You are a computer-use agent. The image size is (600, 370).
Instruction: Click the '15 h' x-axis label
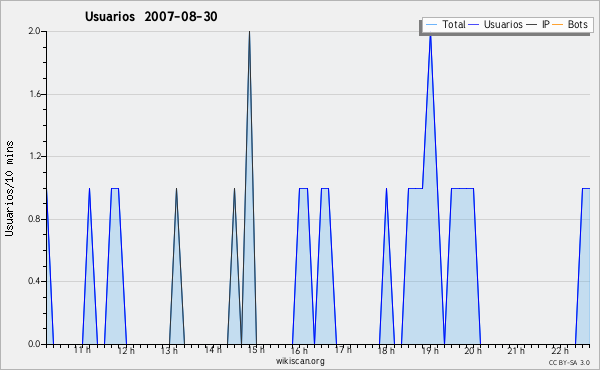click(256, 350)
